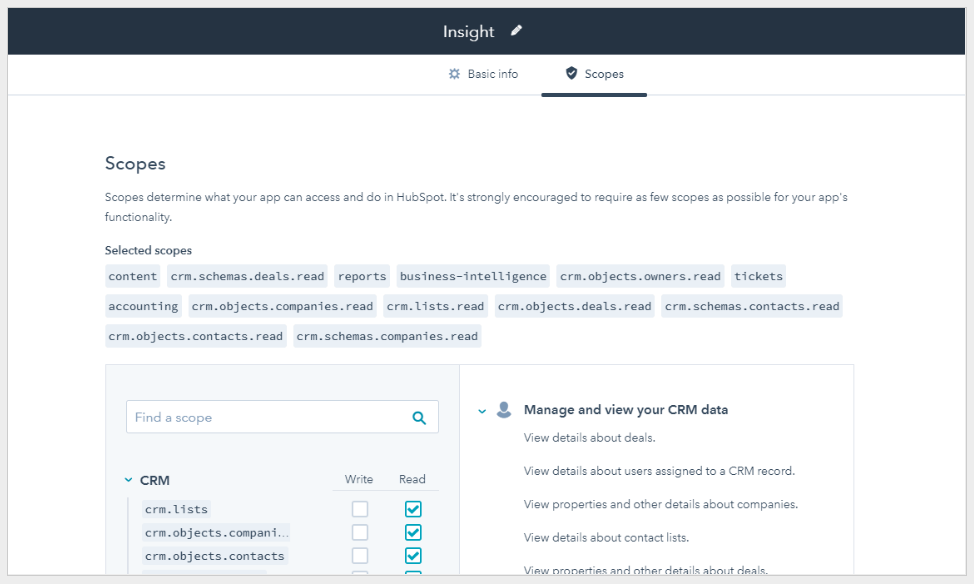Disable Read access for crm.objects.contacts
974x584 pixels.
tap(412, 555)
